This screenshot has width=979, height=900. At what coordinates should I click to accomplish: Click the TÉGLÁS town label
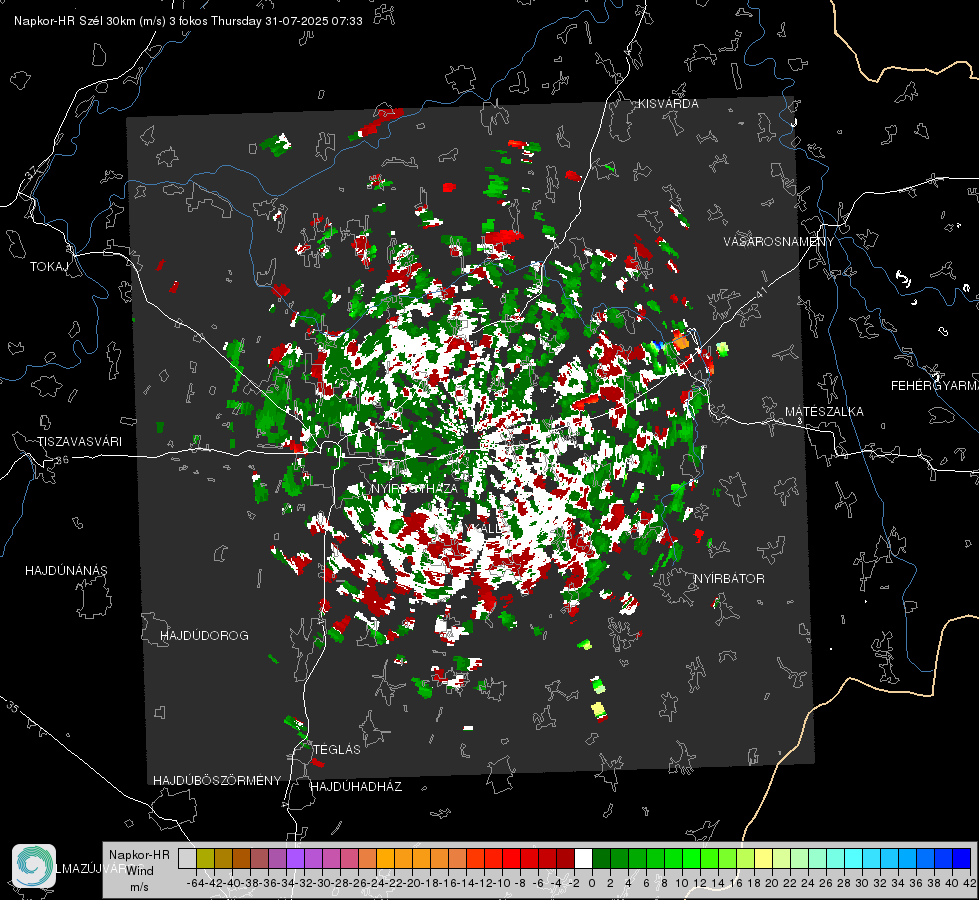tap(337, 750)
